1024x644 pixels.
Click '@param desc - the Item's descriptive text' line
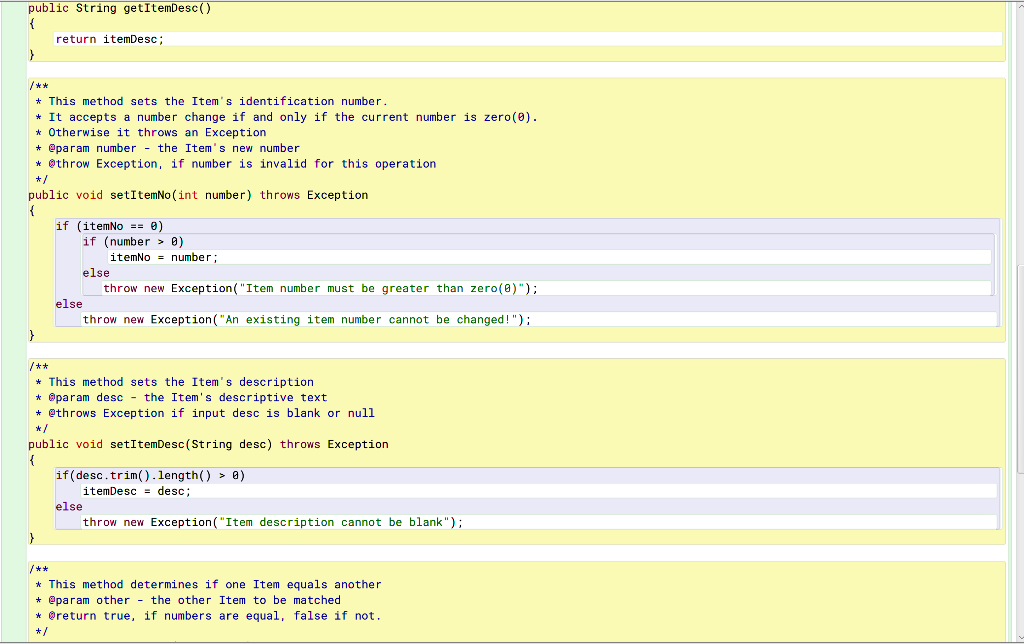[187, 398]
